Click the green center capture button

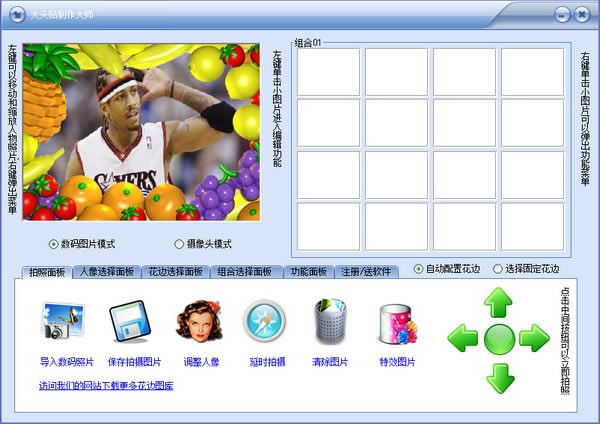[x=498, y=338]
